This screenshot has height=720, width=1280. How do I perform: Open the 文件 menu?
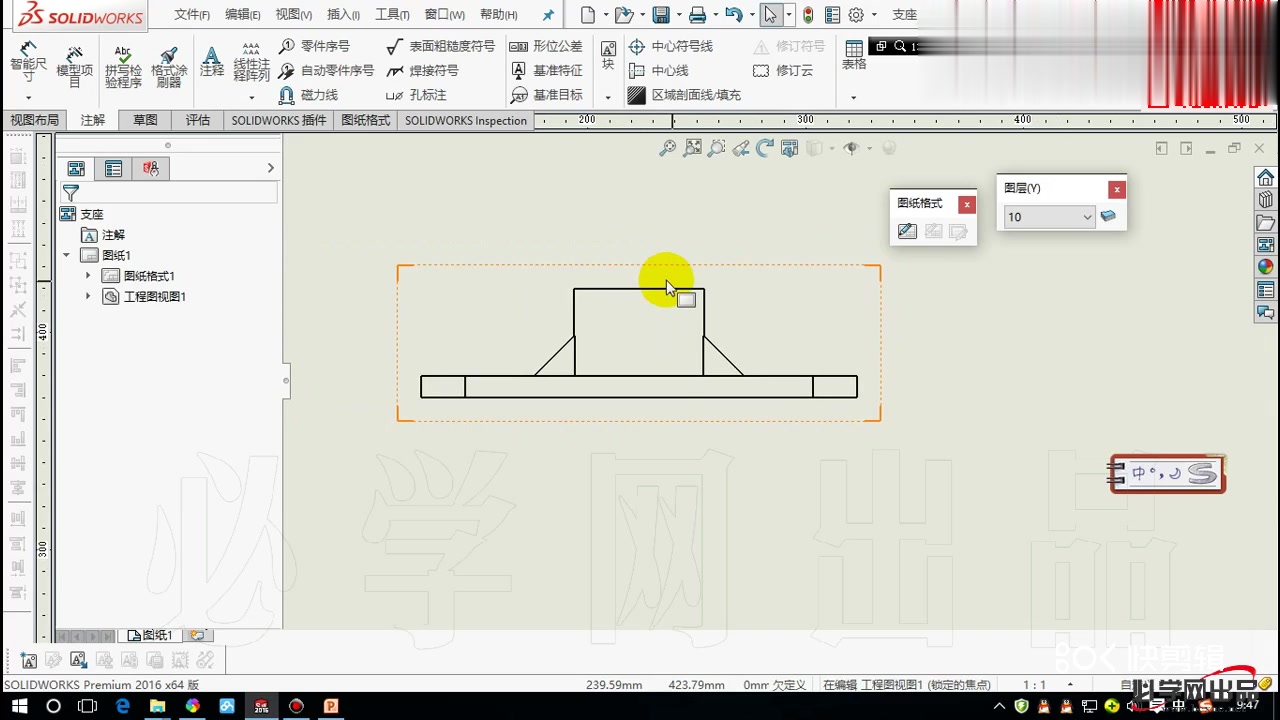192,15
